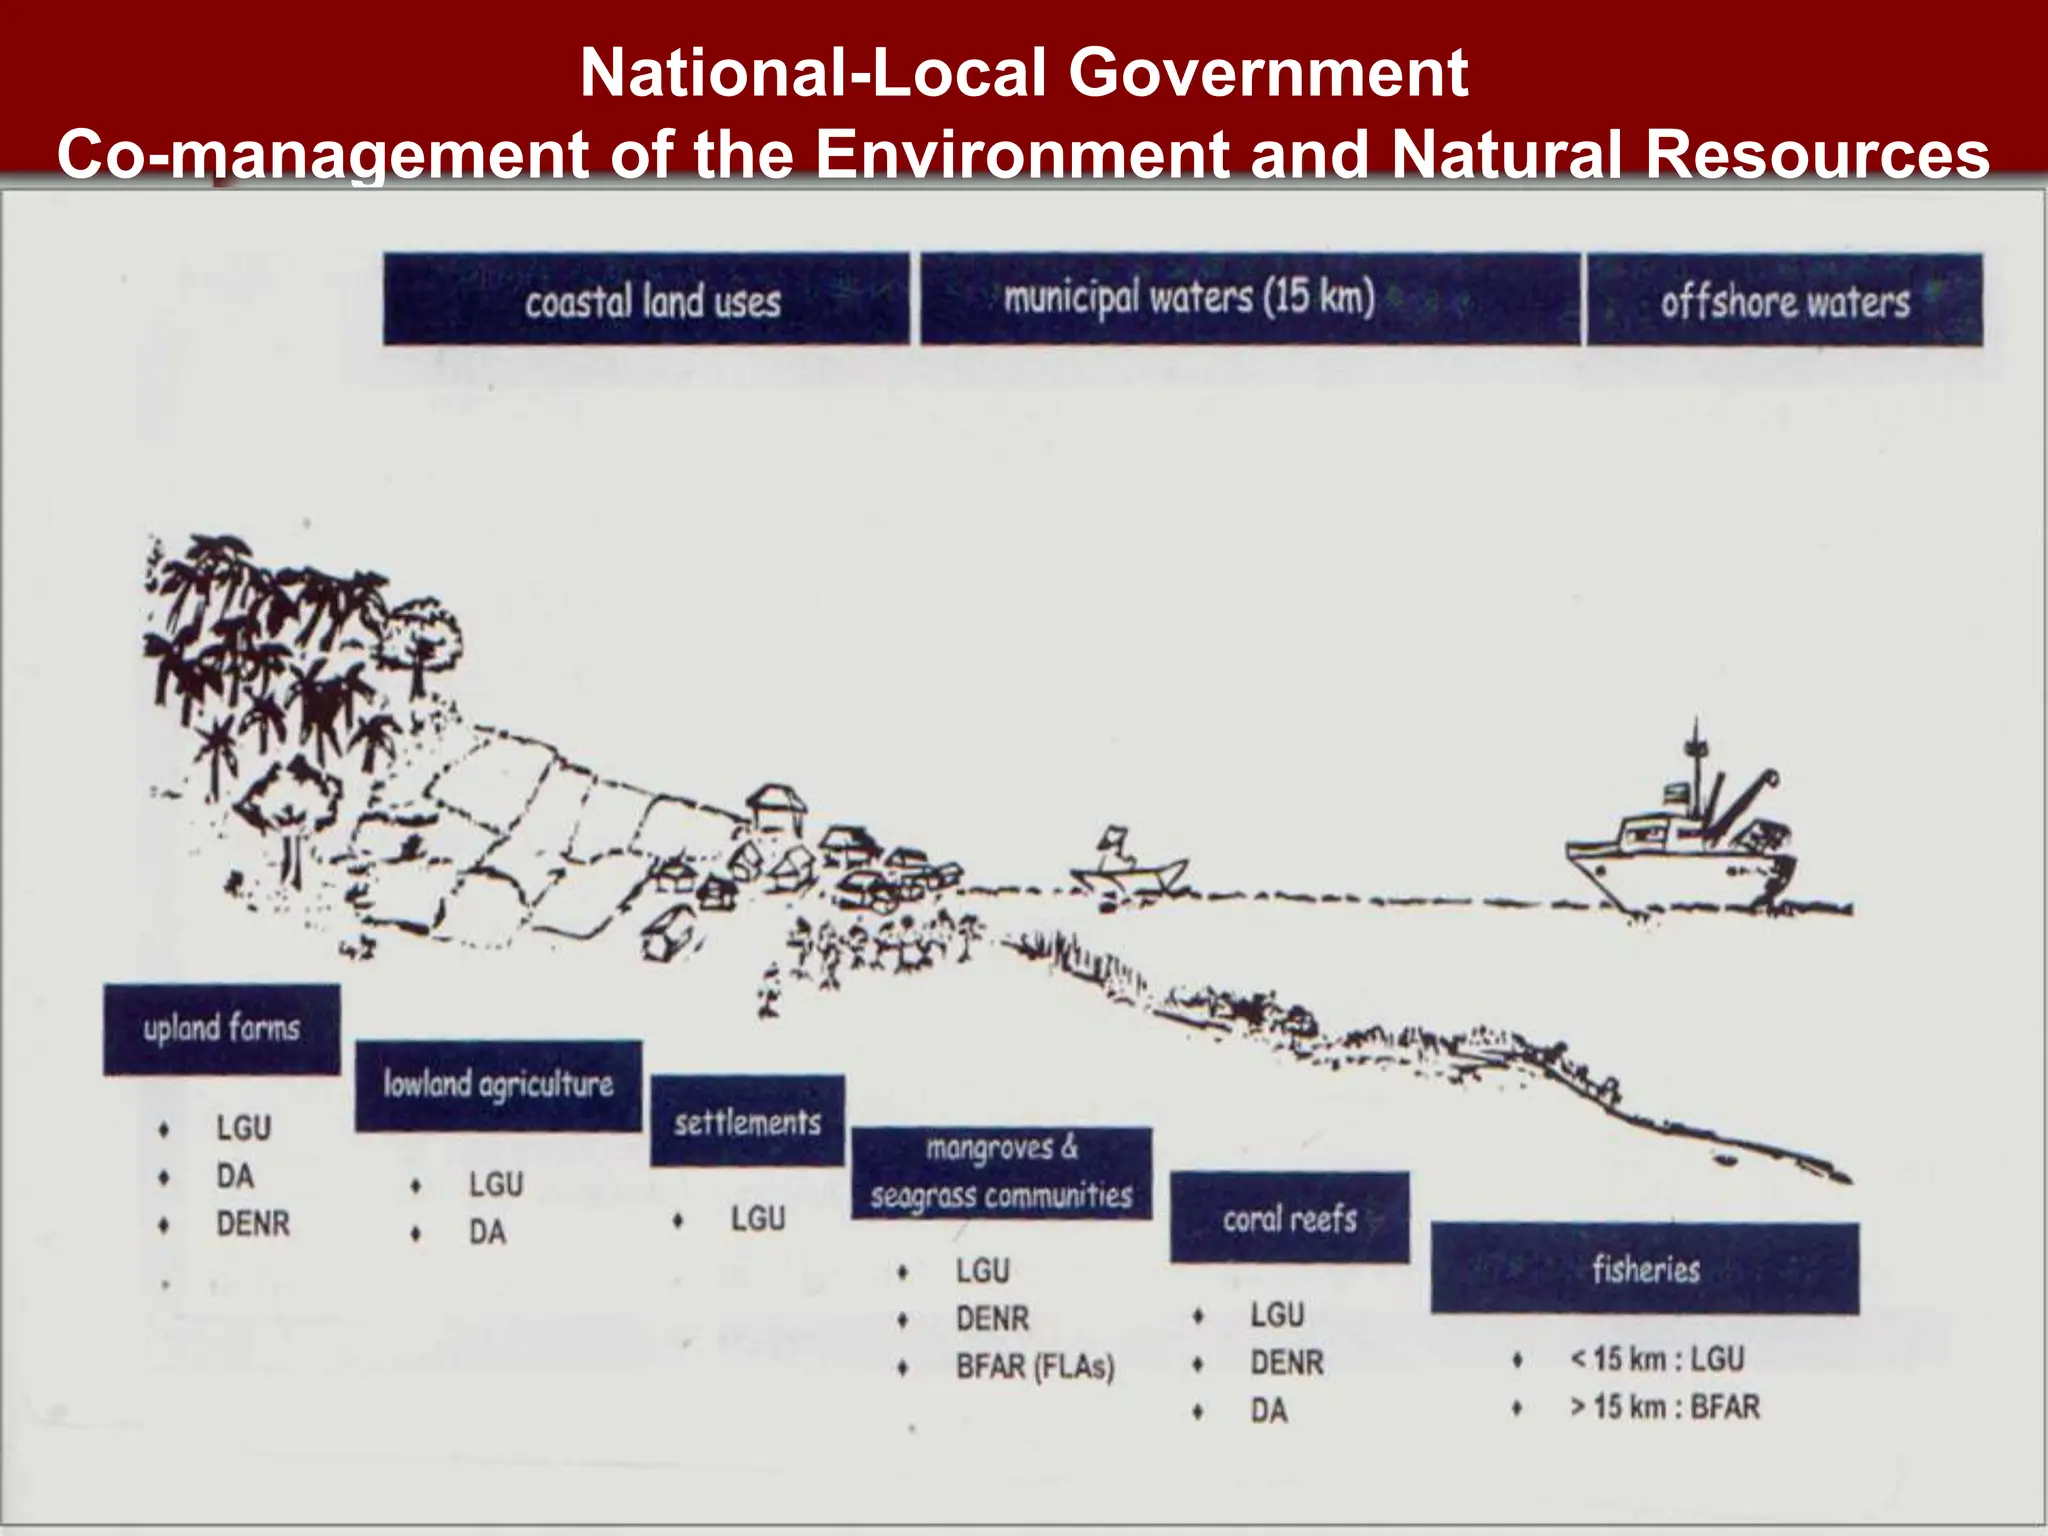This screenshot has height=1536, width=2048.
Task: Click the 'upland farms' label box
Action: coord(222,1029)
